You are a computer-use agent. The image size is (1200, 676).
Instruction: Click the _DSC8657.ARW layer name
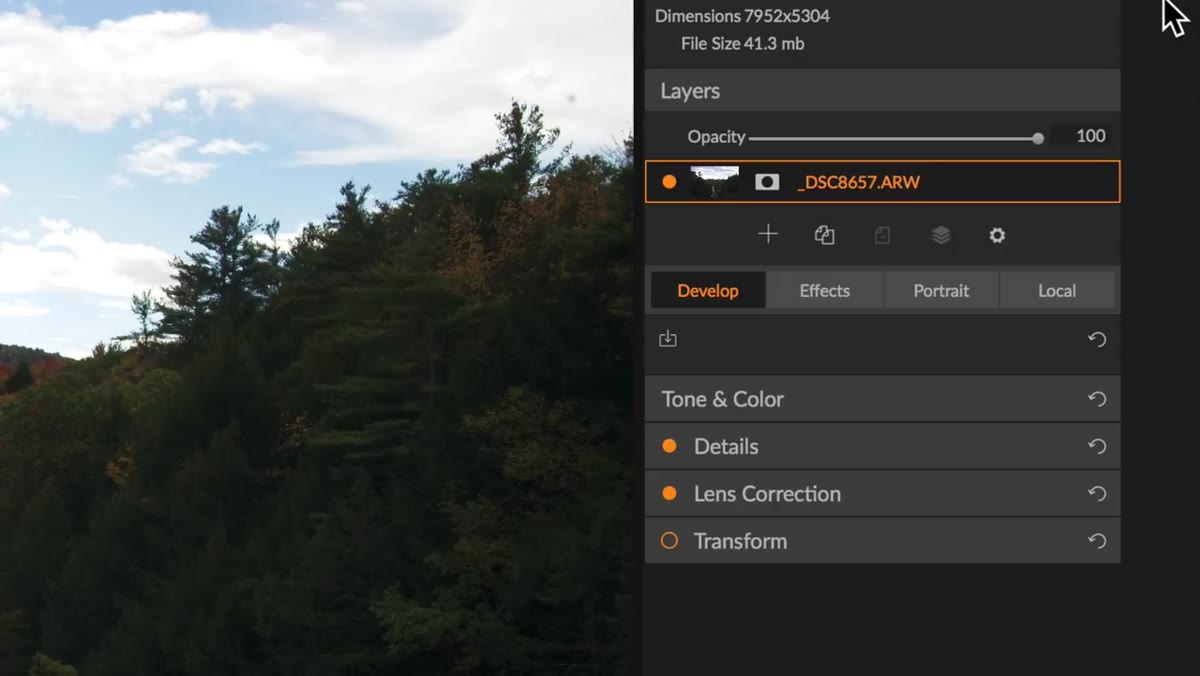[x=858, y=182]
